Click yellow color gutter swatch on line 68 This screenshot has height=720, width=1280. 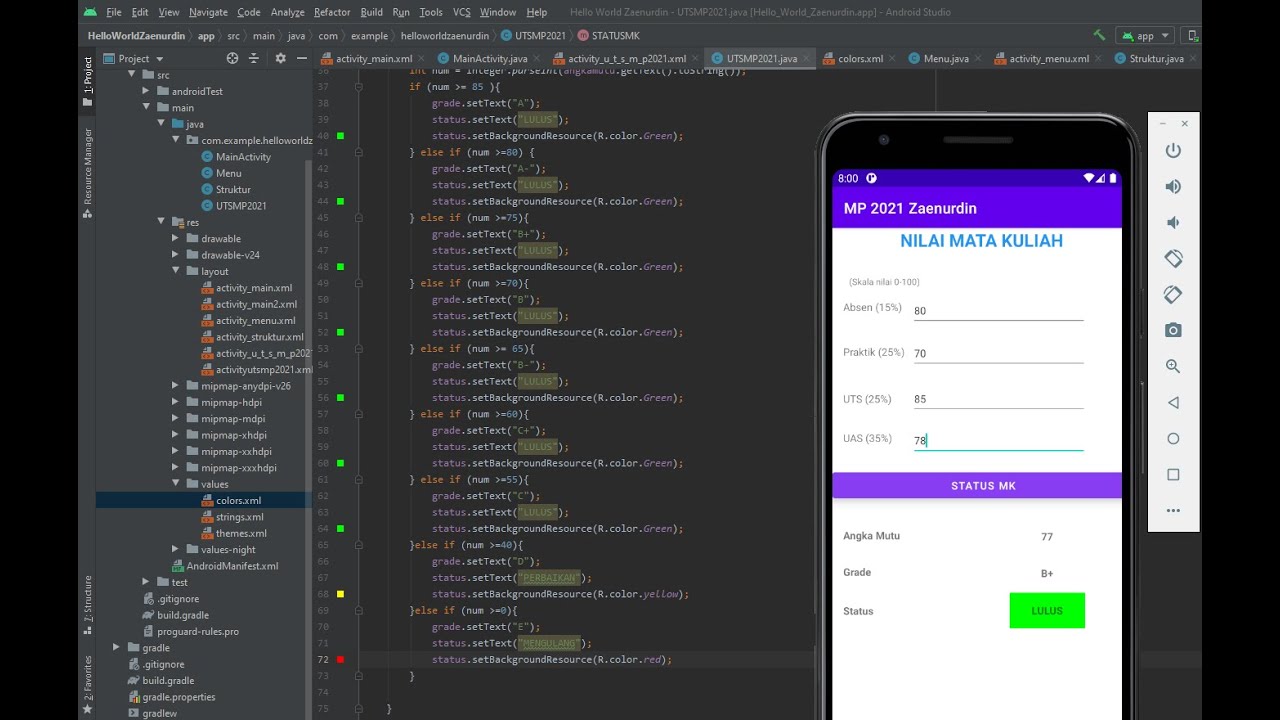click(x=341, y=594)
